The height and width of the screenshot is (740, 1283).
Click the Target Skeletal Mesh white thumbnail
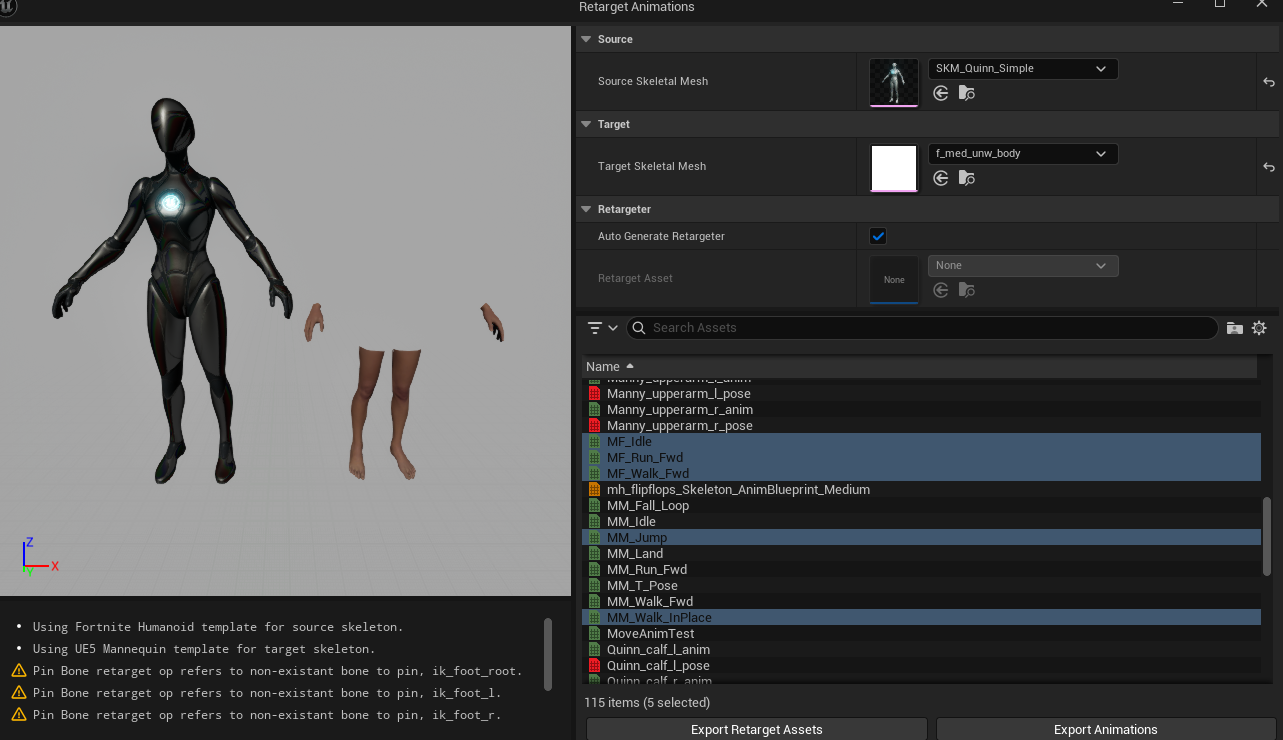pos(894,167)
